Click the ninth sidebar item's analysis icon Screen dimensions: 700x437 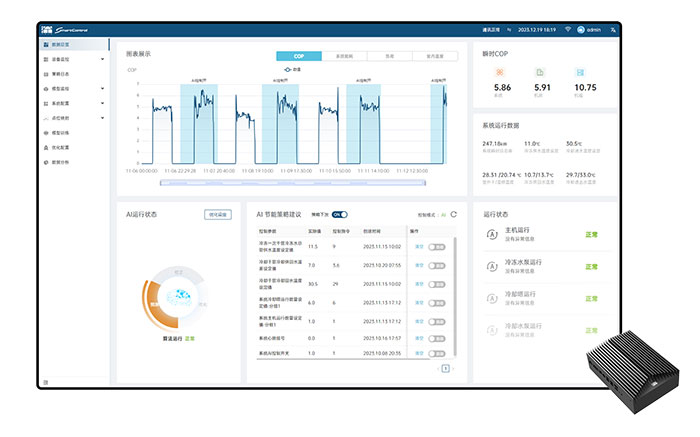coord(46,162)
